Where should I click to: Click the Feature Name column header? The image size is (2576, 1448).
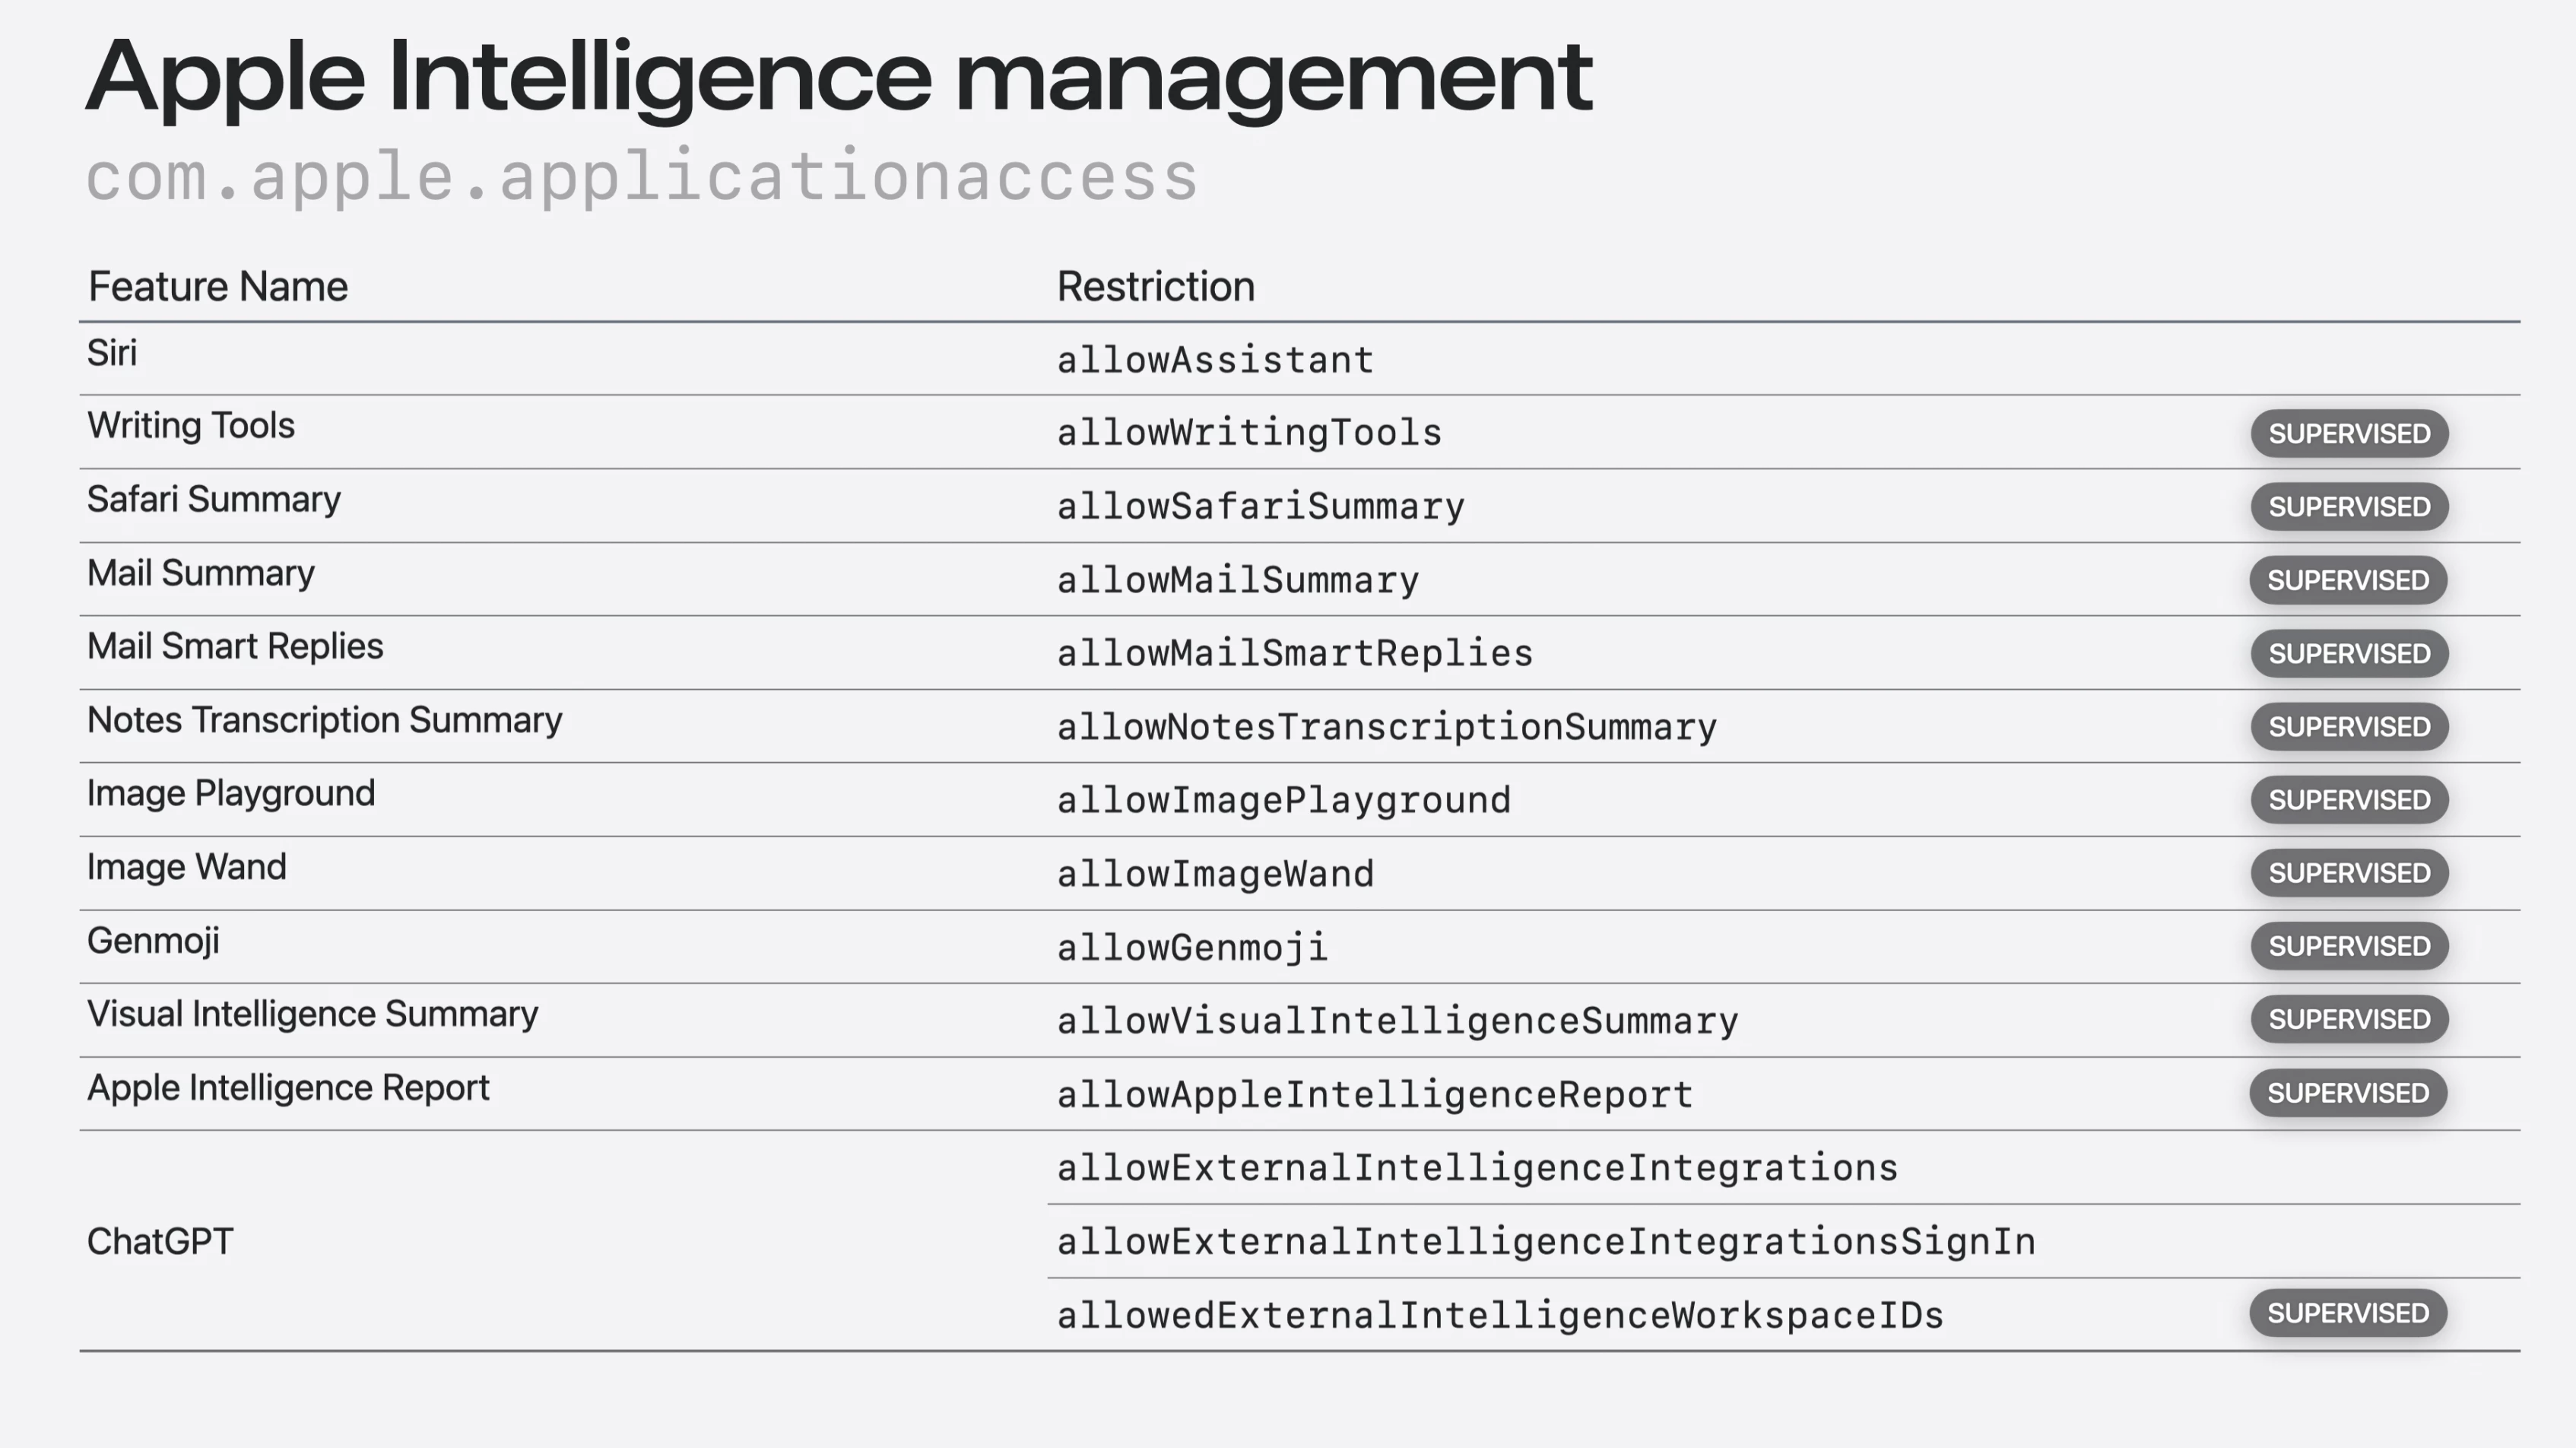pyautogui.click(x=218, y=286)
